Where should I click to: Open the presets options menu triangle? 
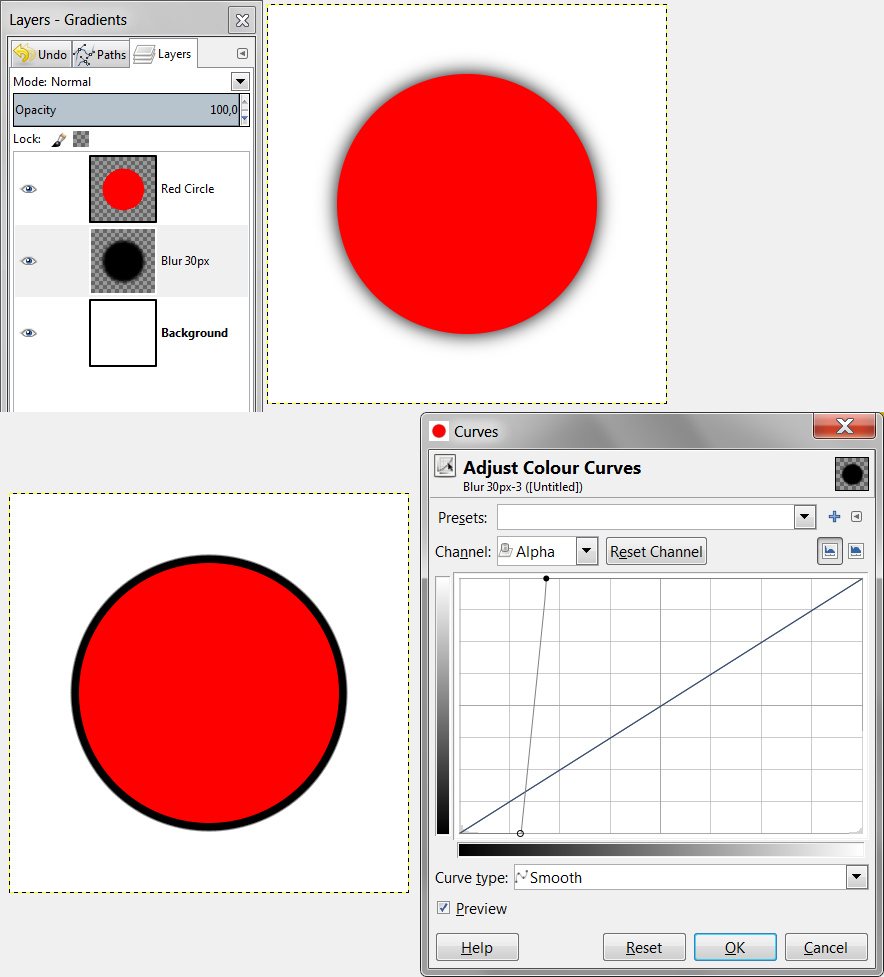857,517
